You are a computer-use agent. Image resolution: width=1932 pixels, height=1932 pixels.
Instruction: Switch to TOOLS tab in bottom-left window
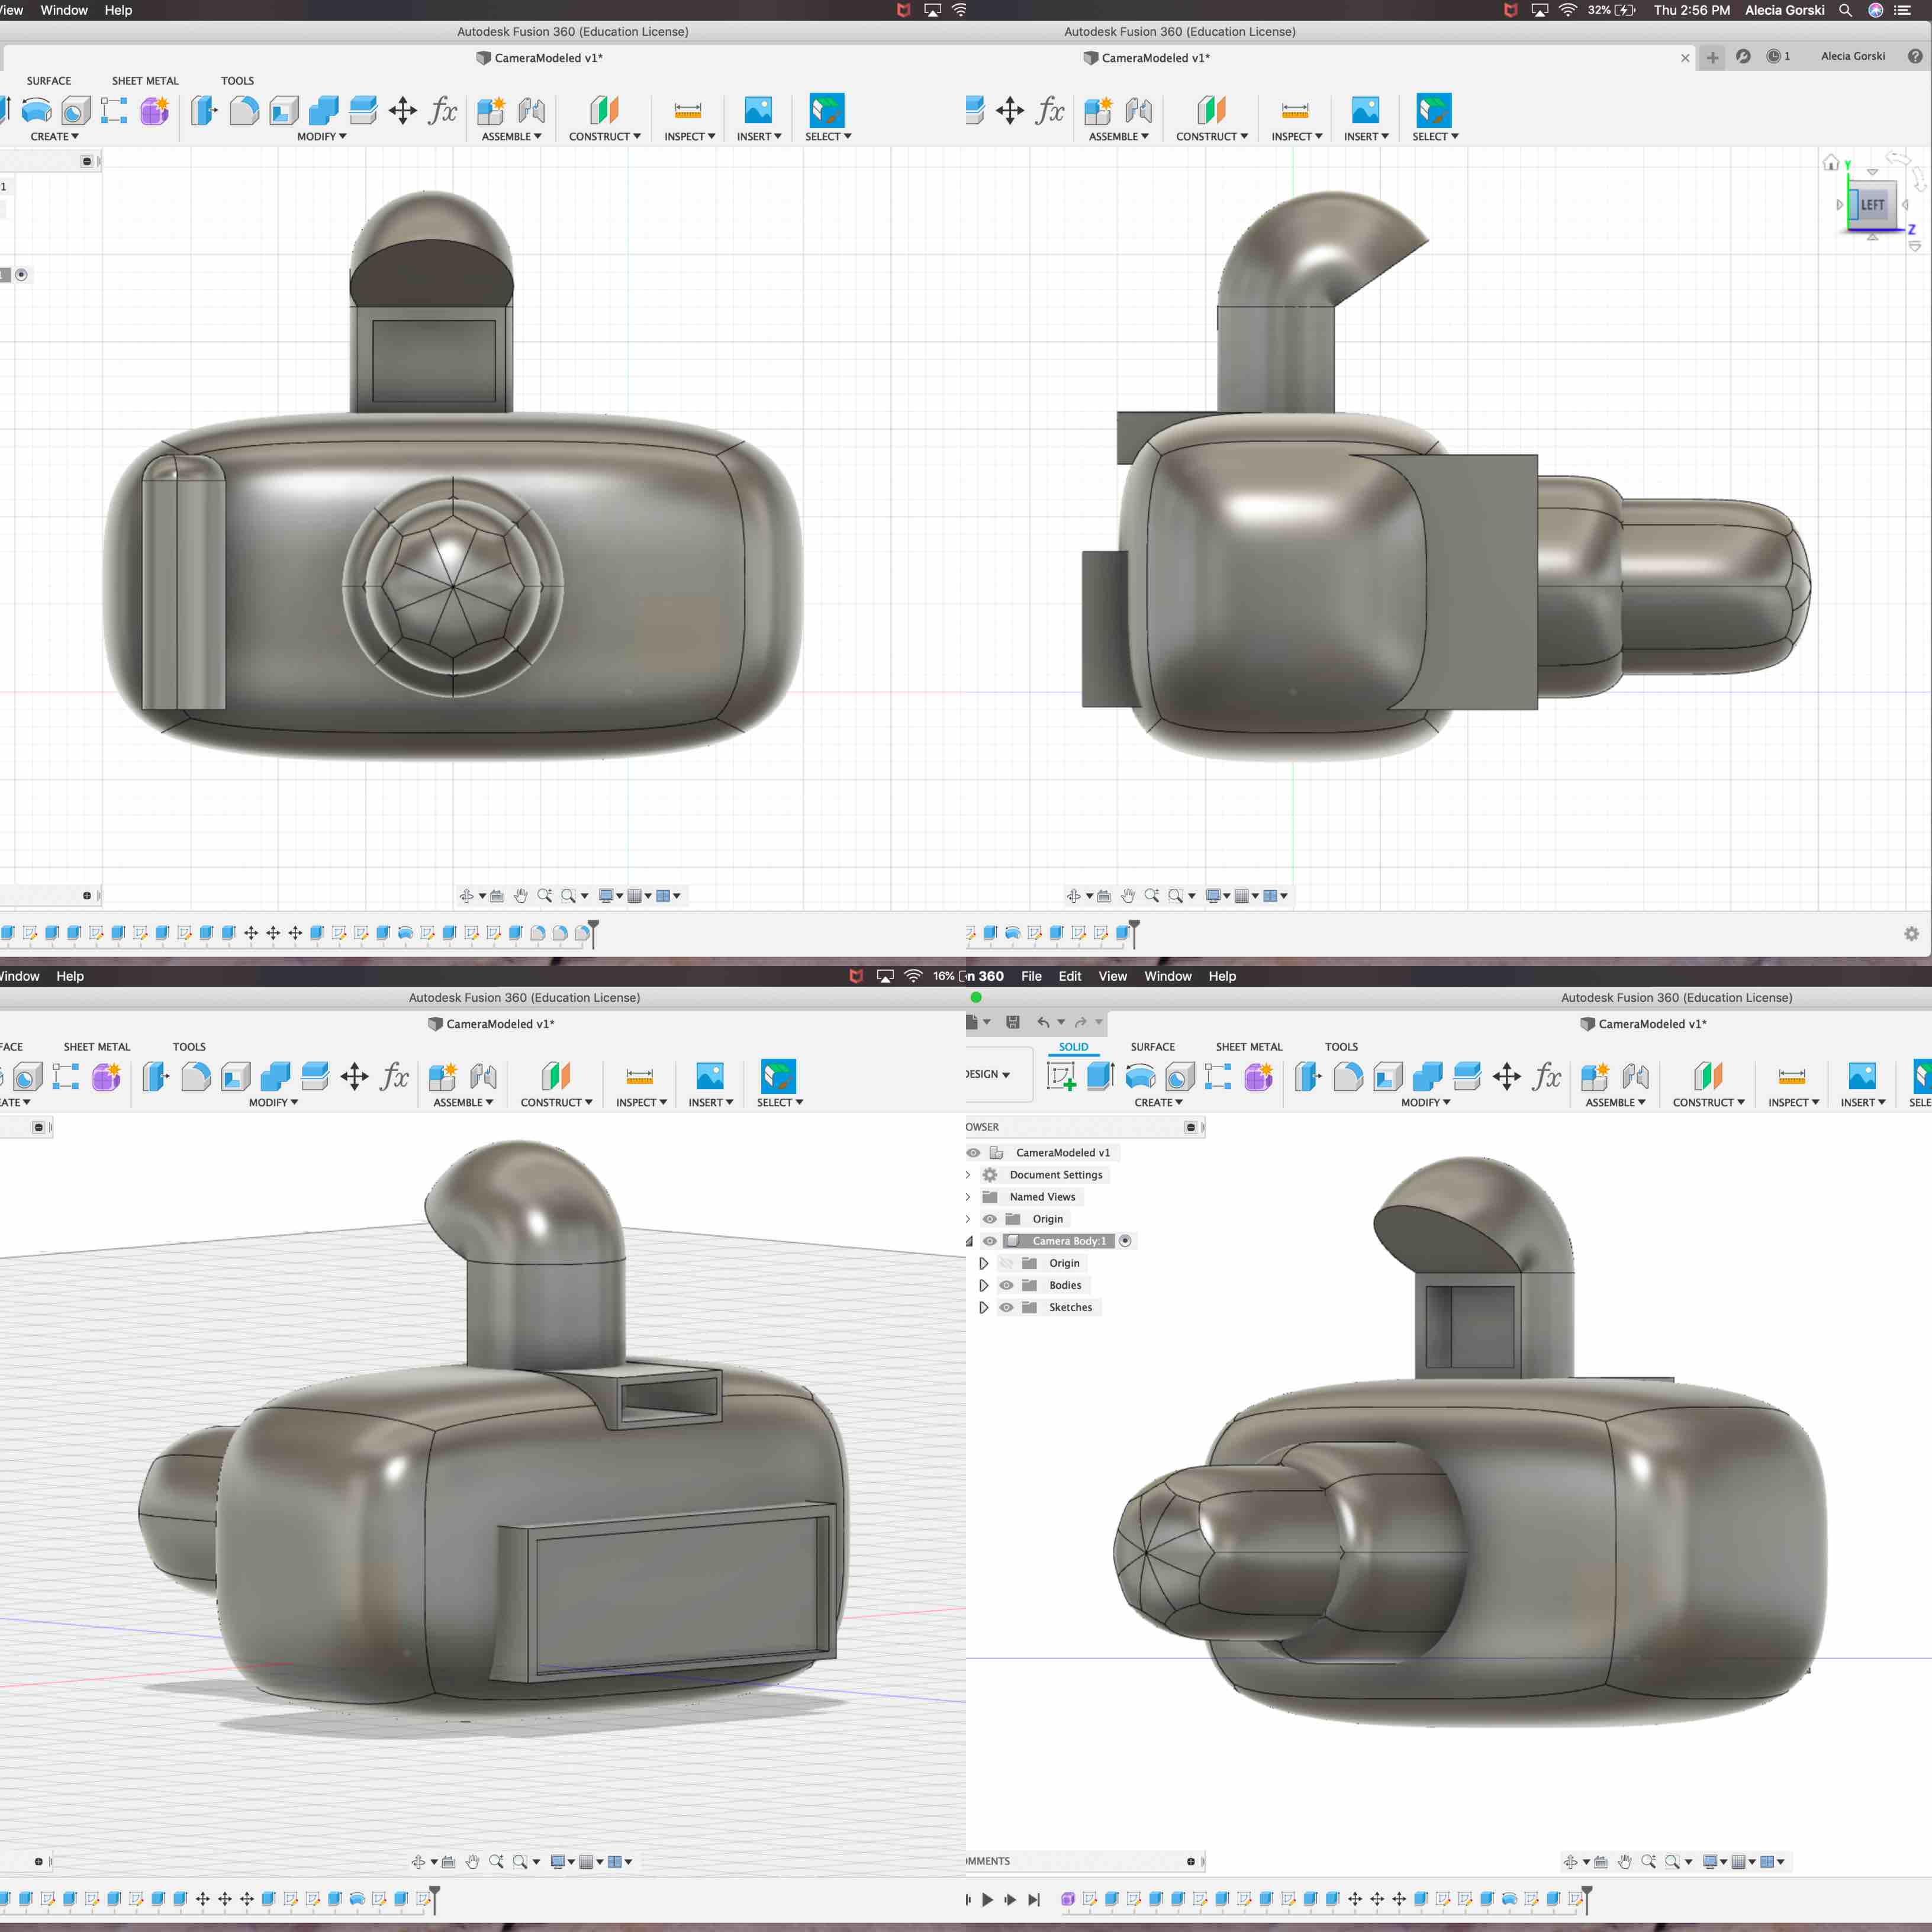point(189,1047)
